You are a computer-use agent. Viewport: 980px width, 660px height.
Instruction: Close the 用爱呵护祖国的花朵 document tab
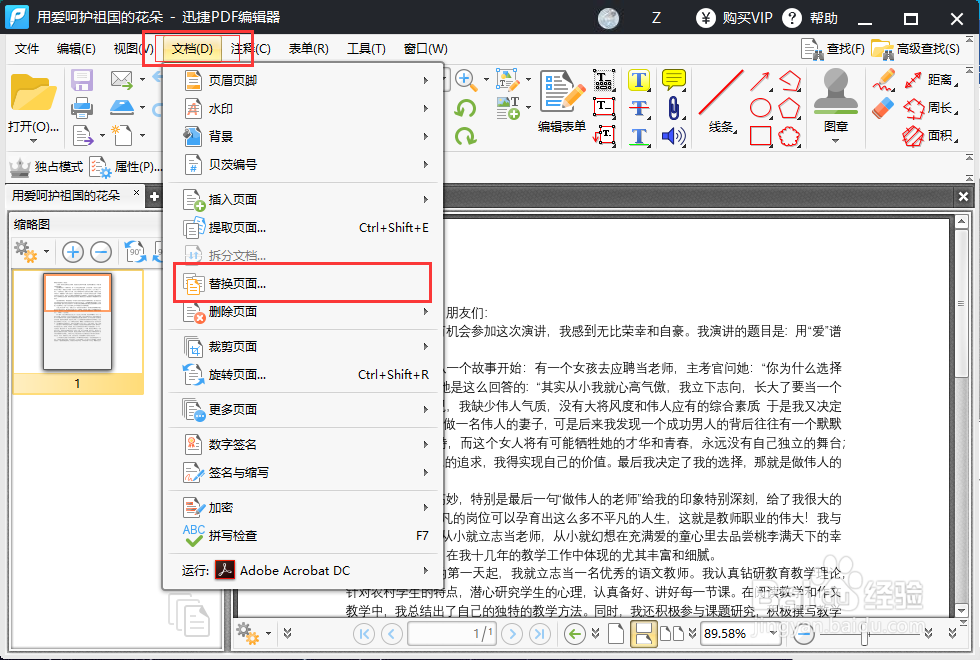pos(136,193)
